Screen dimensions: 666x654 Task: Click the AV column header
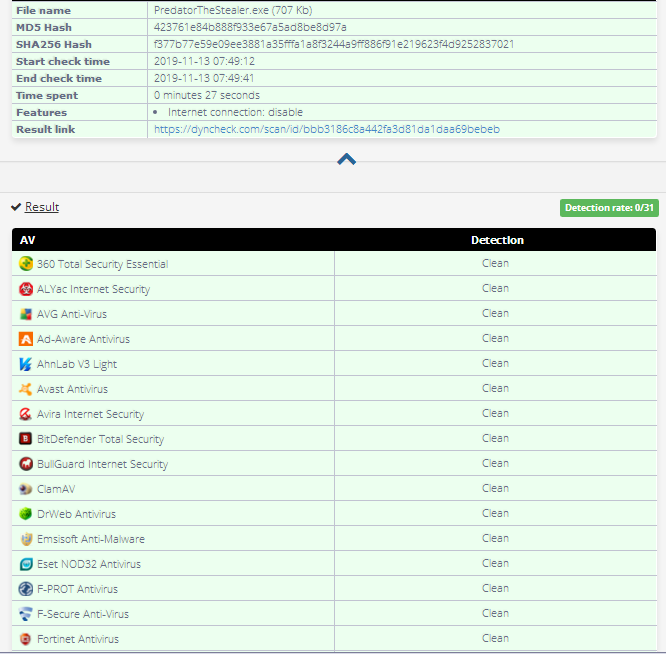point(28,240)
